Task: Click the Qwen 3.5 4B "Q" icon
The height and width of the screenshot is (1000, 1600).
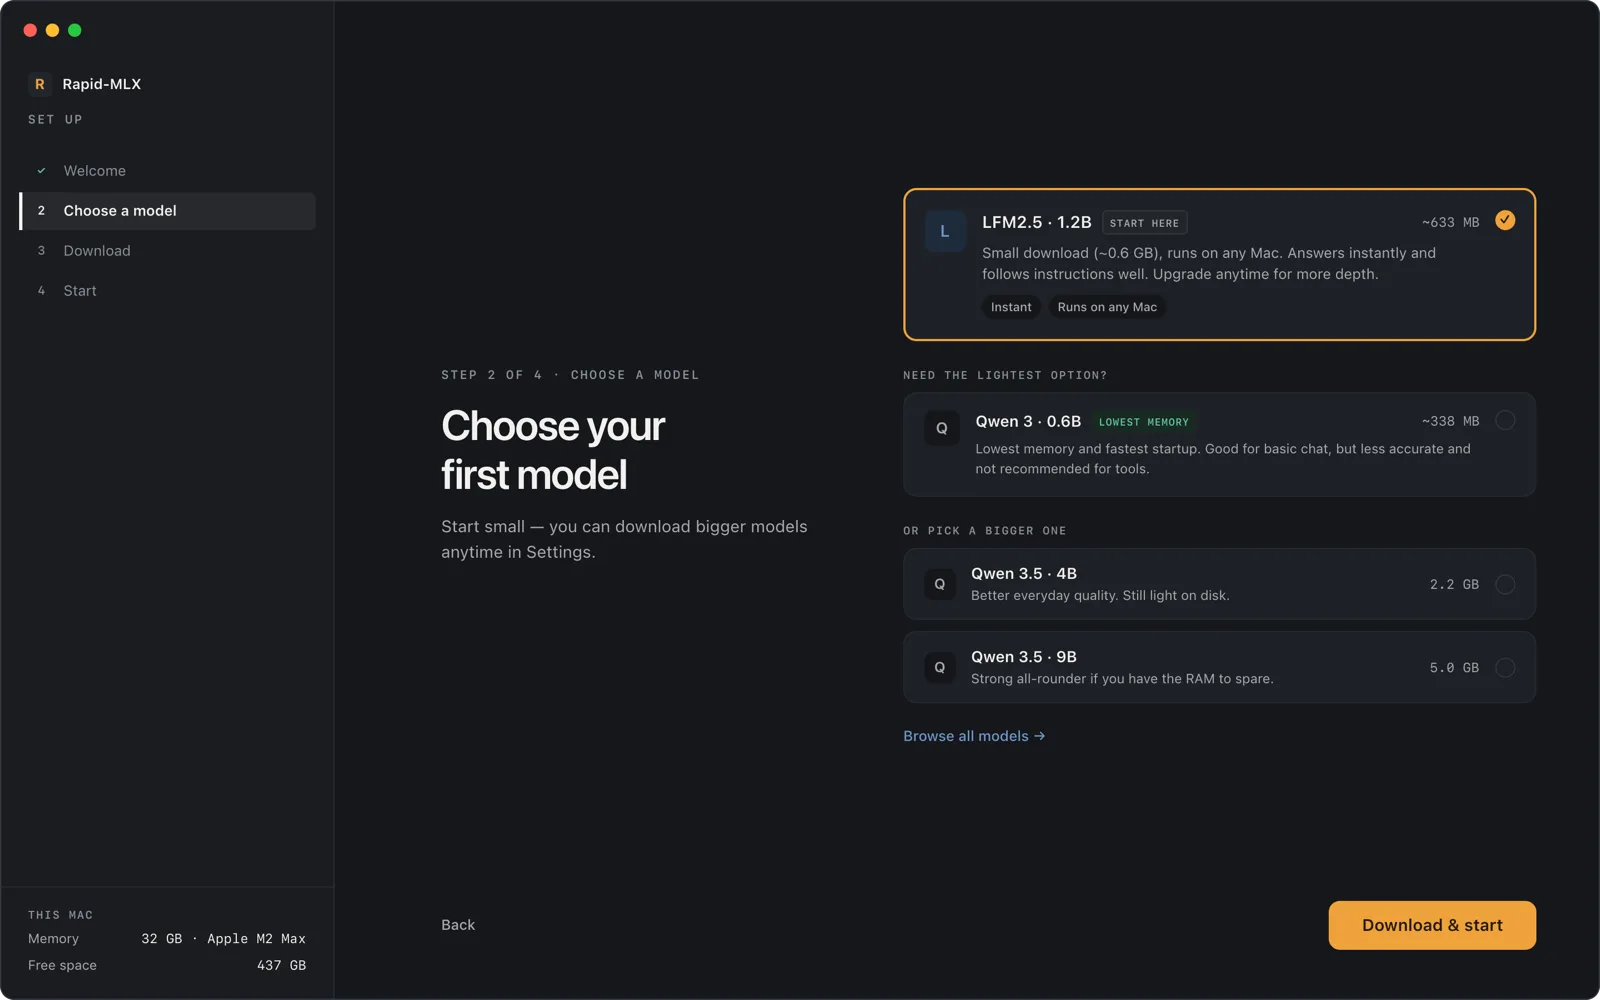Action: point(939,584)
